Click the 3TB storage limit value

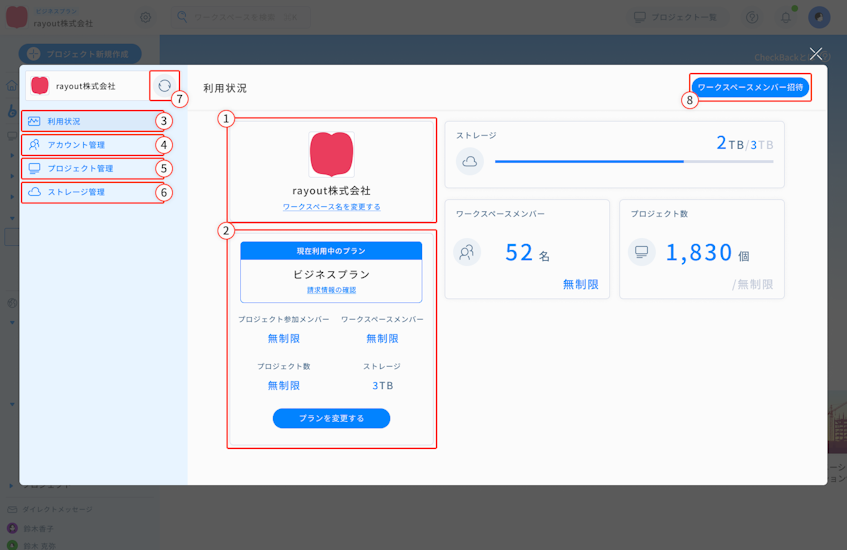(x=382, y=386)
